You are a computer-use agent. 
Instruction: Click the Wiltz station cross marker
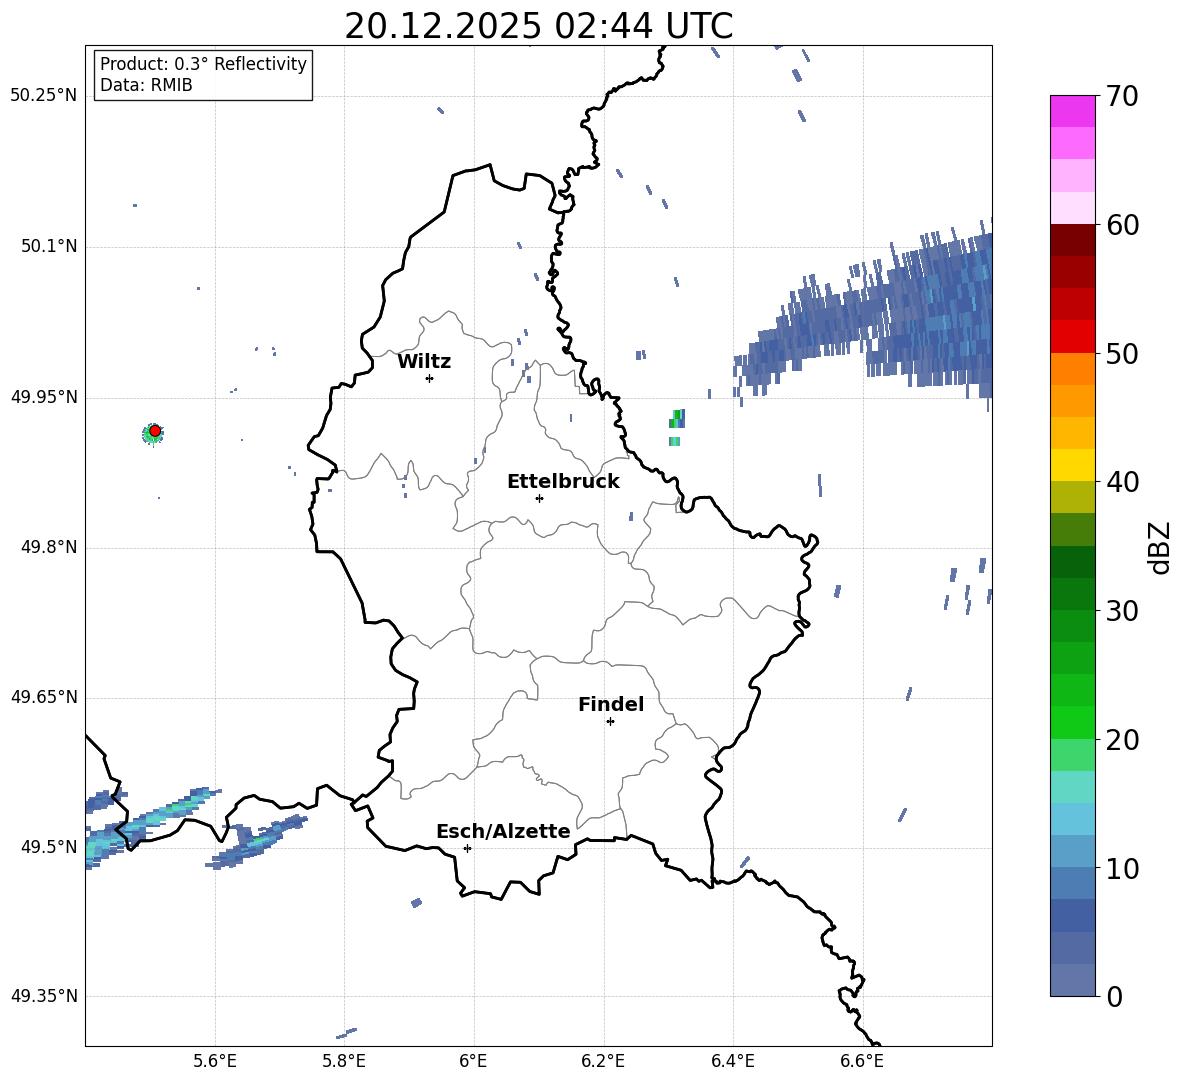[x=430, y=378]
